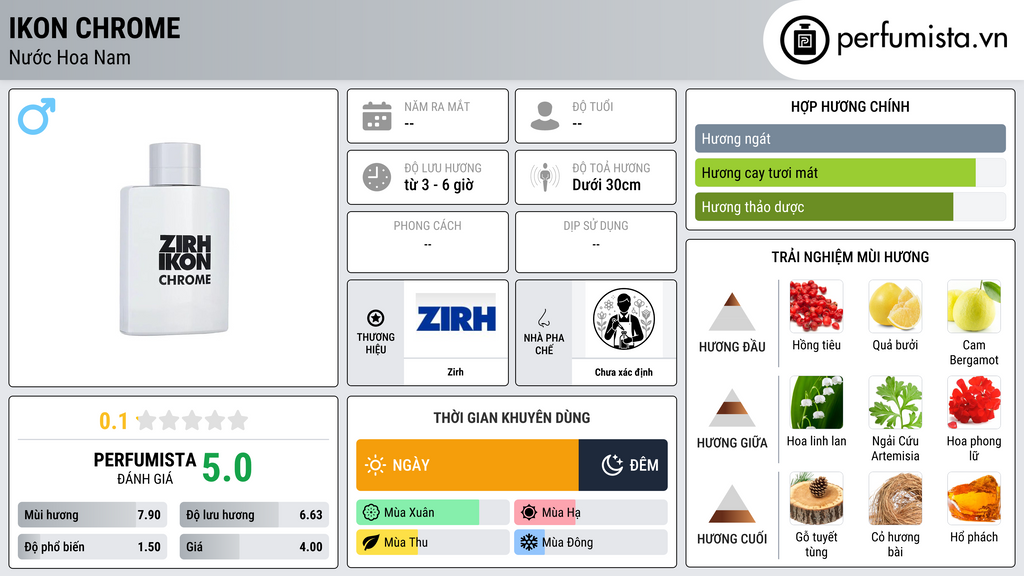Click the Hương đầu pyramid icon
This screenshot has width=1024, height=576.
[x=732, y=312]
